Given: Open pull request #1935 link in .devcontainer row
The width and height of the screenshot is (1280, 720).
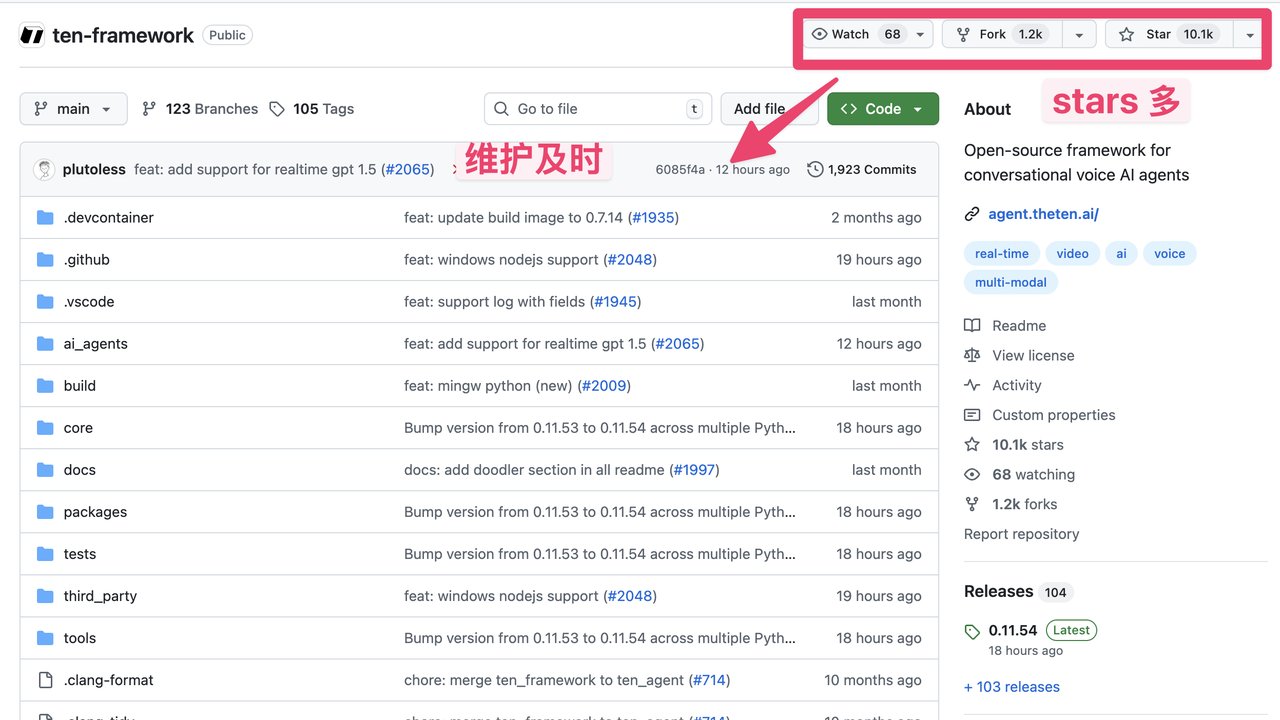Looking at the screenshot, I should point(652,217).
